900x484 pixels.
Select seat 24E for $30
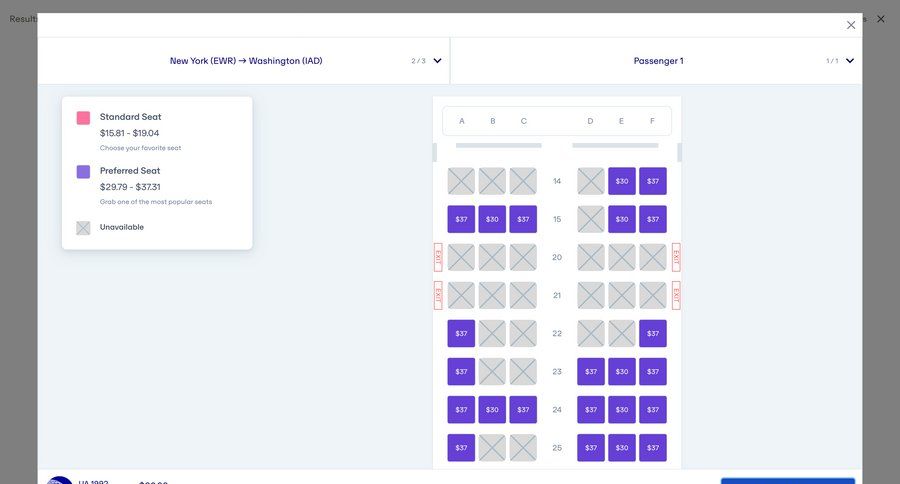tap(622, 410)
